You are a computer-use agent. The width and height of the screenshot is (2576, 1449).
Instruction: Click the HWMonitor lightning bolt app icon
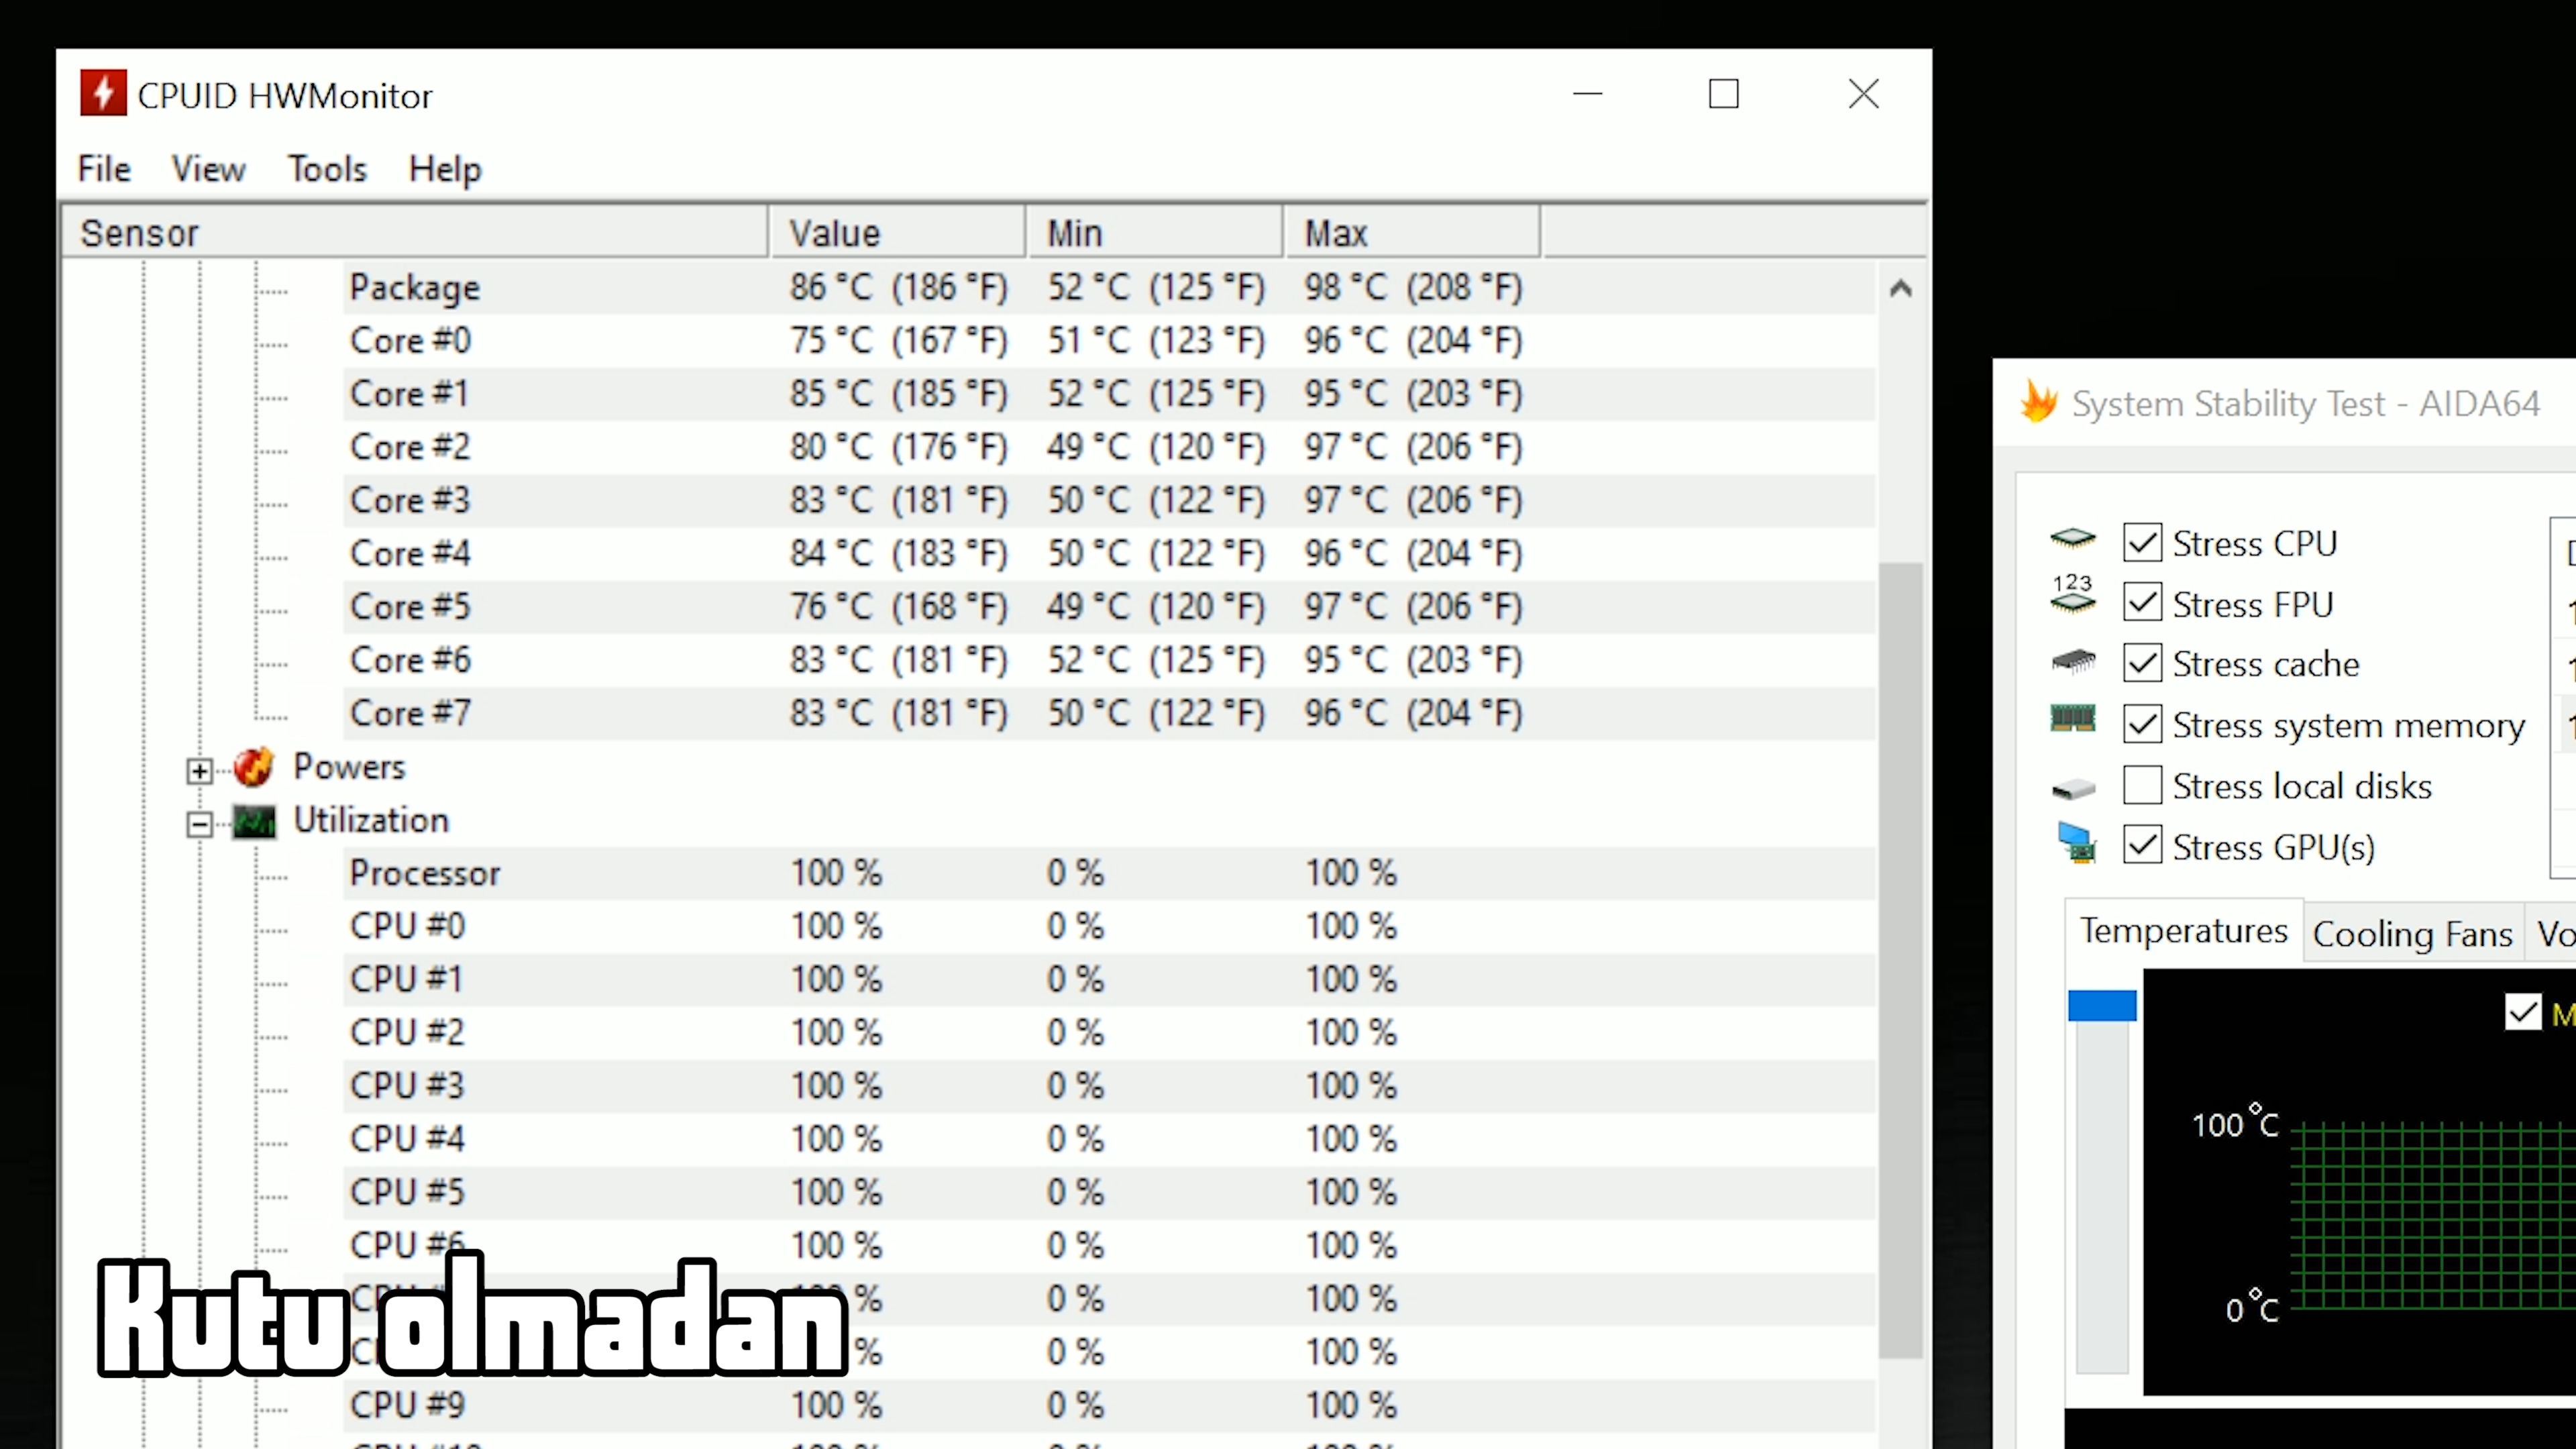(x=103, y=93)
